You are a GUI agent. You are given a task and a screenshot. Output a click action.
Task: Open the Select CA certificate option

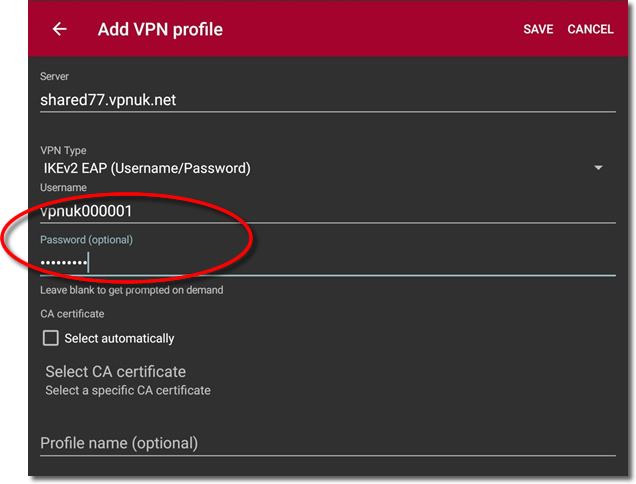coord(115,372)
